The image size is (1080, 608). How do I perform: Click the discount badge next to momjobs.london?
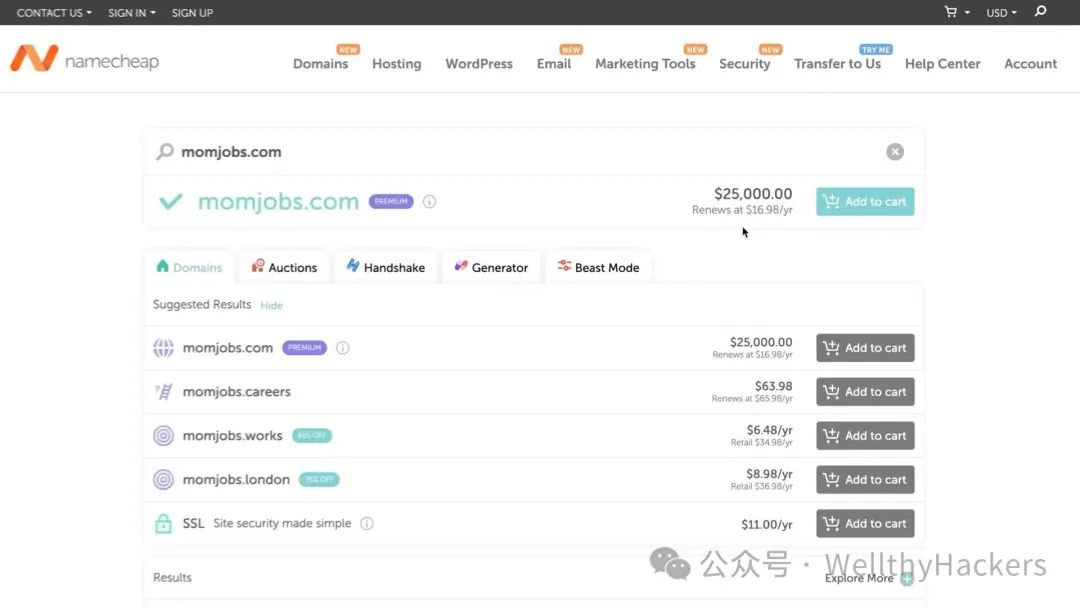coord(319,479)
